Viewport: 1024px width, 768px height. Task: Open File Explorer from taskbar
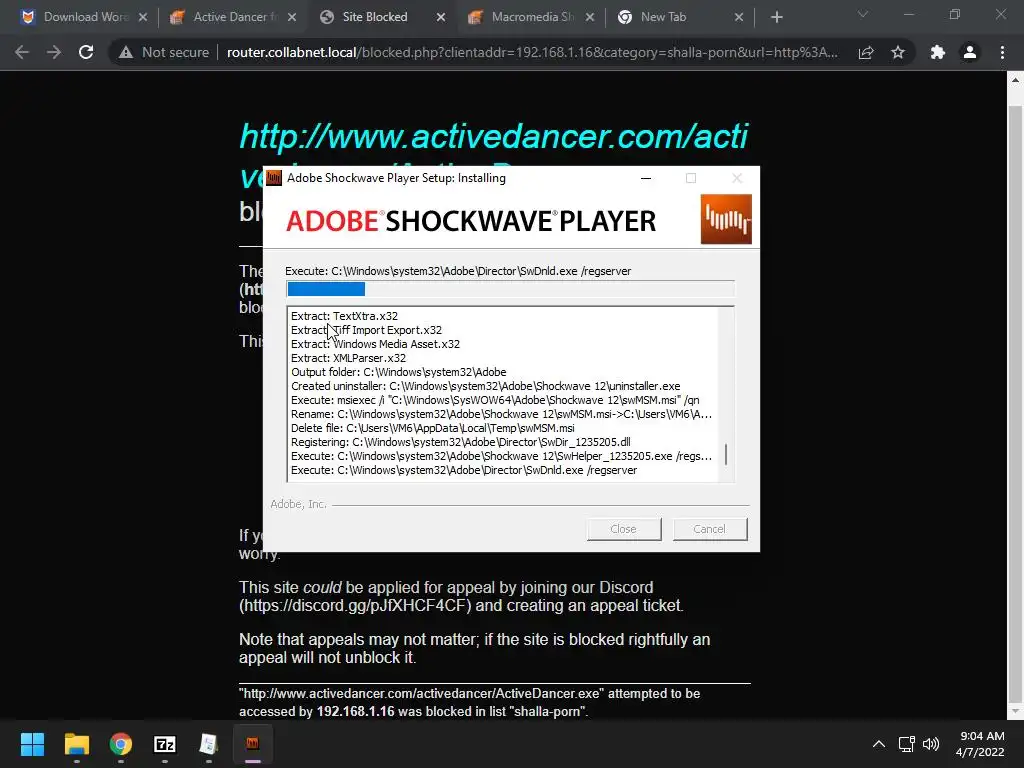pos(76,744)
